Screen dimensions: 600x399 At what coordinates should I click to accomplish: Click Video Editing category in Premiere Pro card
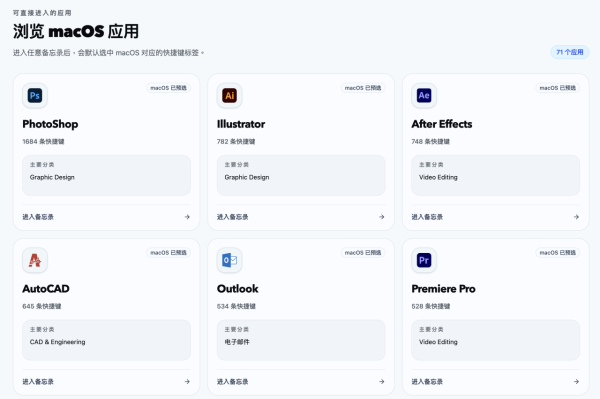[x=438, y=342]
